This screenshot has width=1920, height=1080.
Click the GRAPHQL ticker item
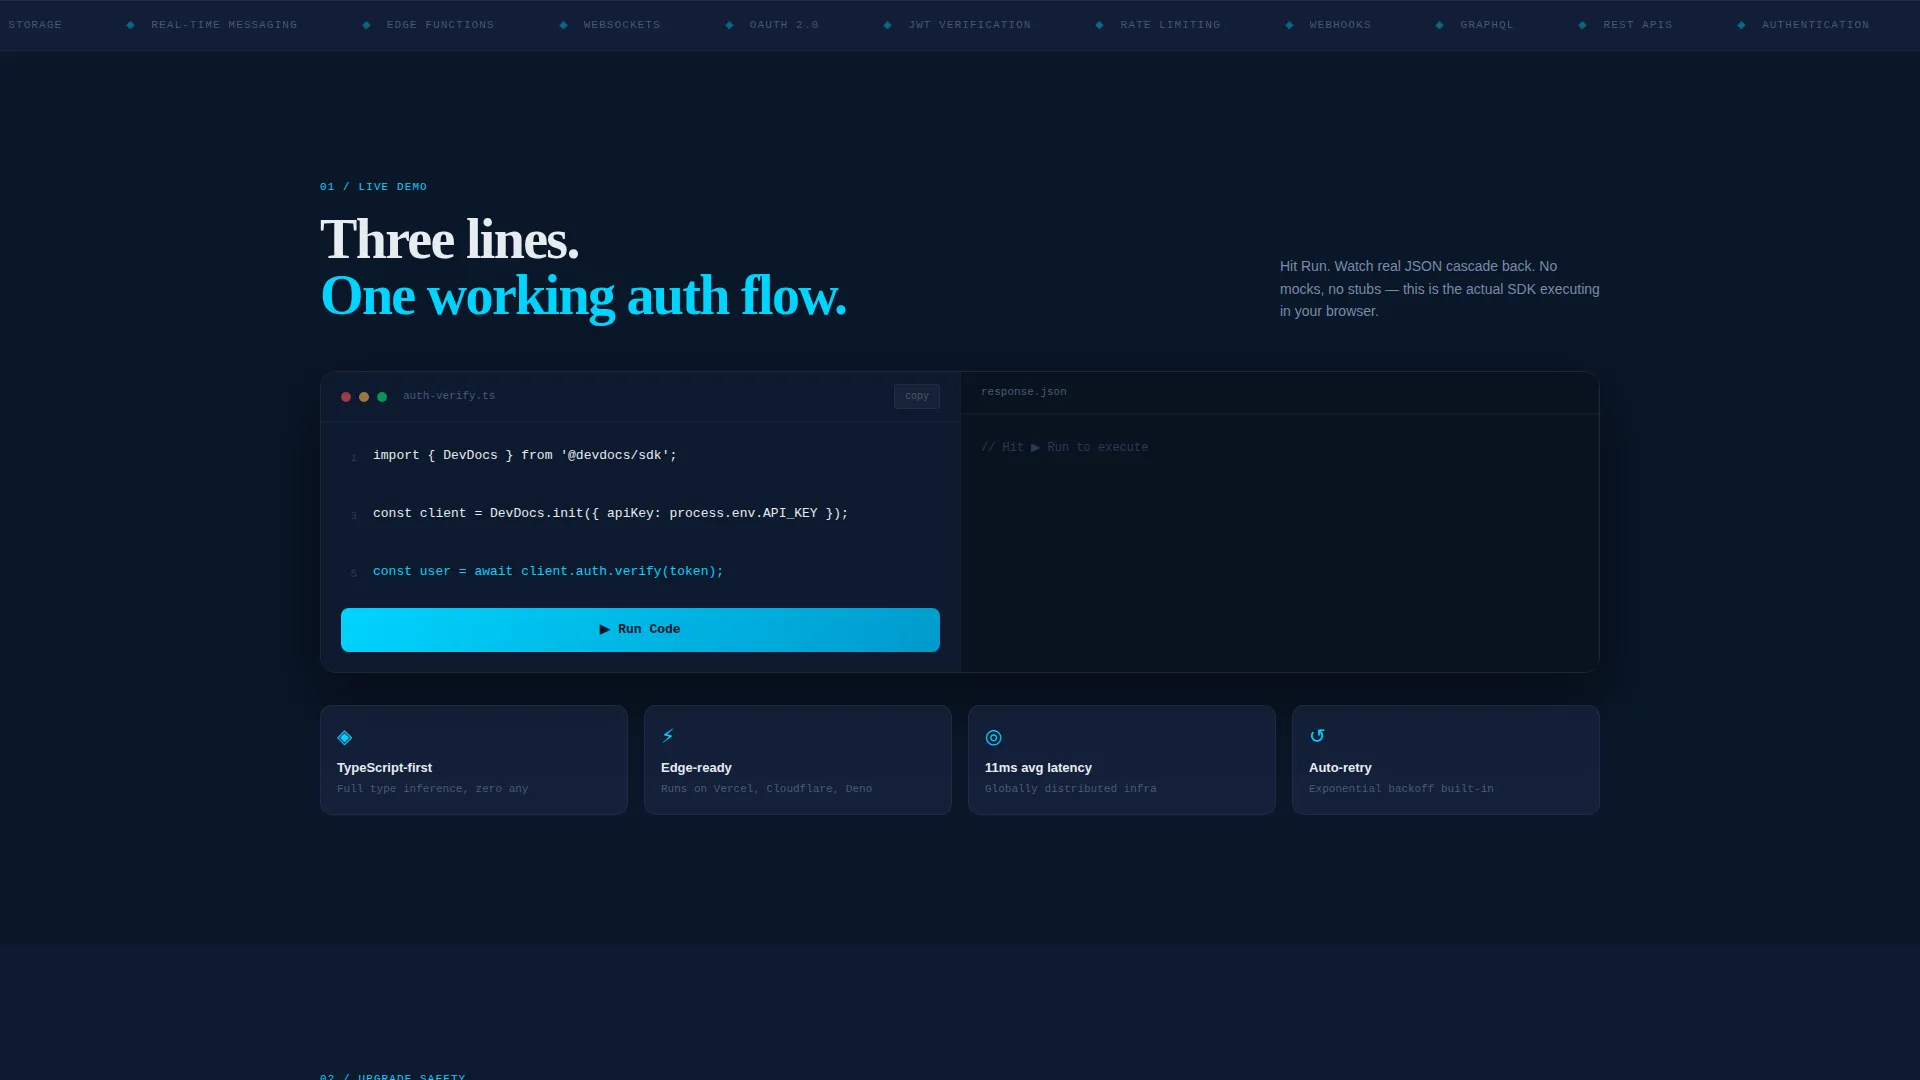coord(1487,25)
